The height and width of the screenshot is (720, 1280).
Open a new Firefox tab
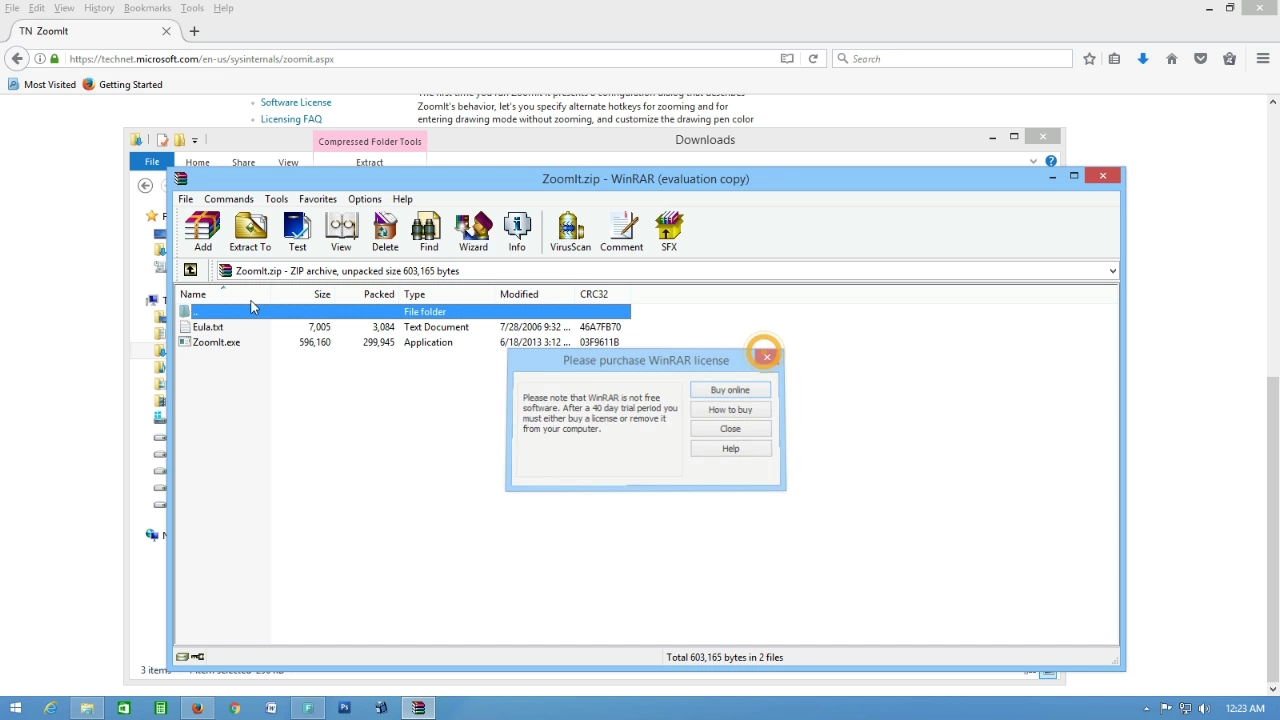[x=194, y=31]
